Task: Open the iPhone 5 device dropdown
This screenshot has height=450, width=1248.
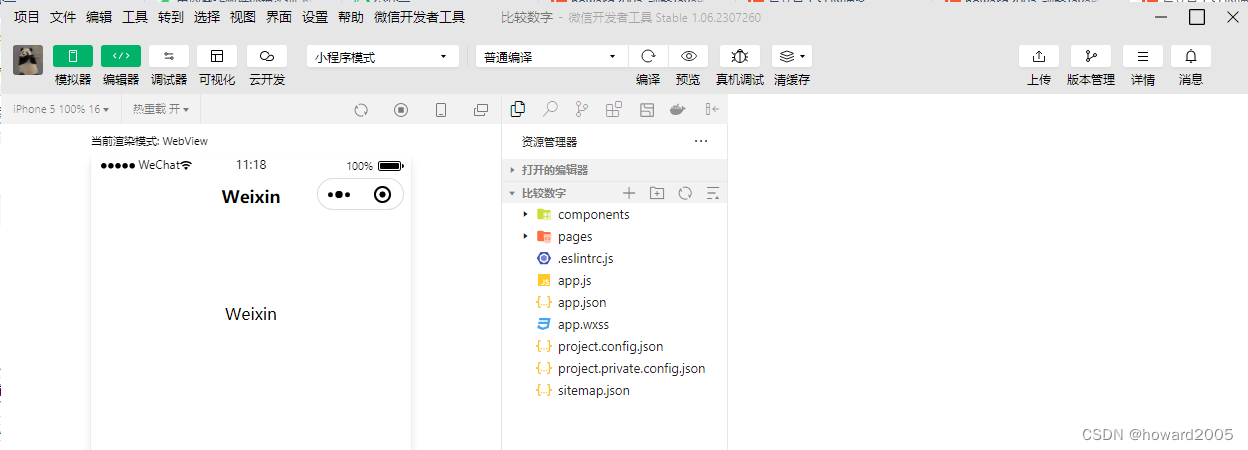Action: coord(61,109)
